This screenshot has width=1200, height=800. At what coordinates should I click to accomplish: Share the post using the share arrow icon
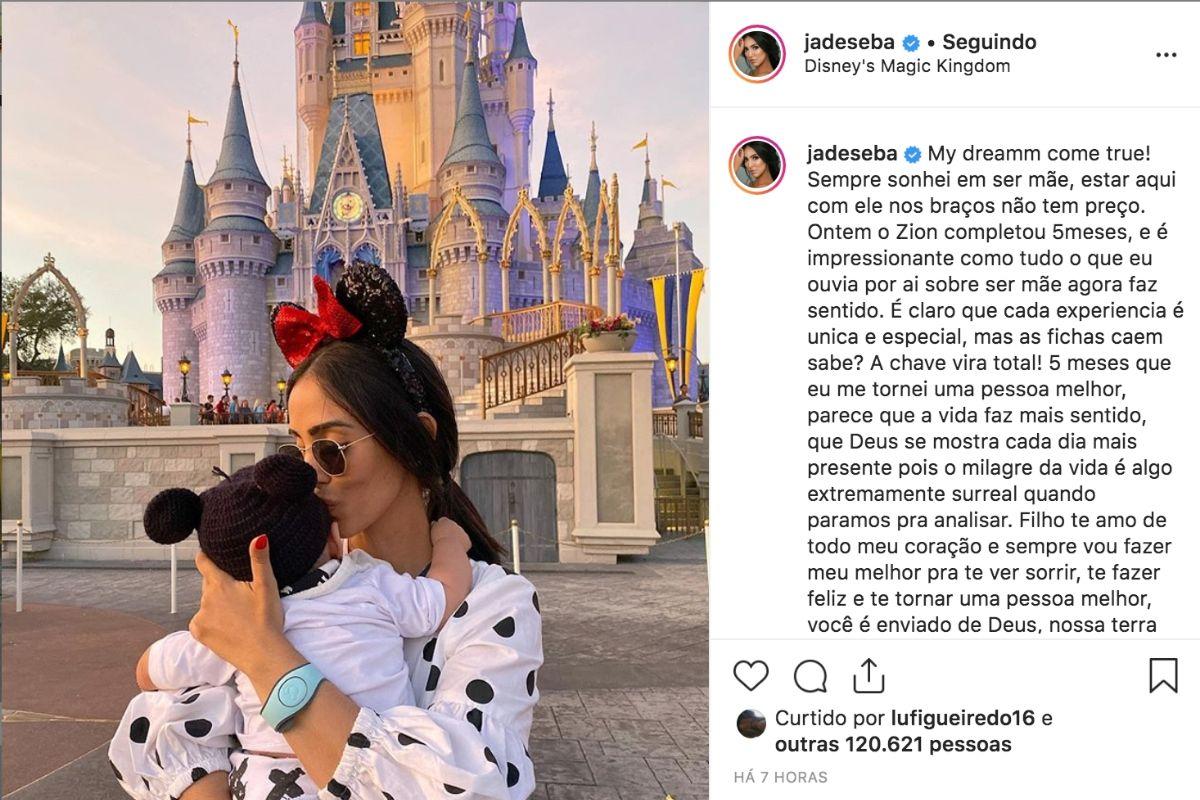tap(869, 675)
